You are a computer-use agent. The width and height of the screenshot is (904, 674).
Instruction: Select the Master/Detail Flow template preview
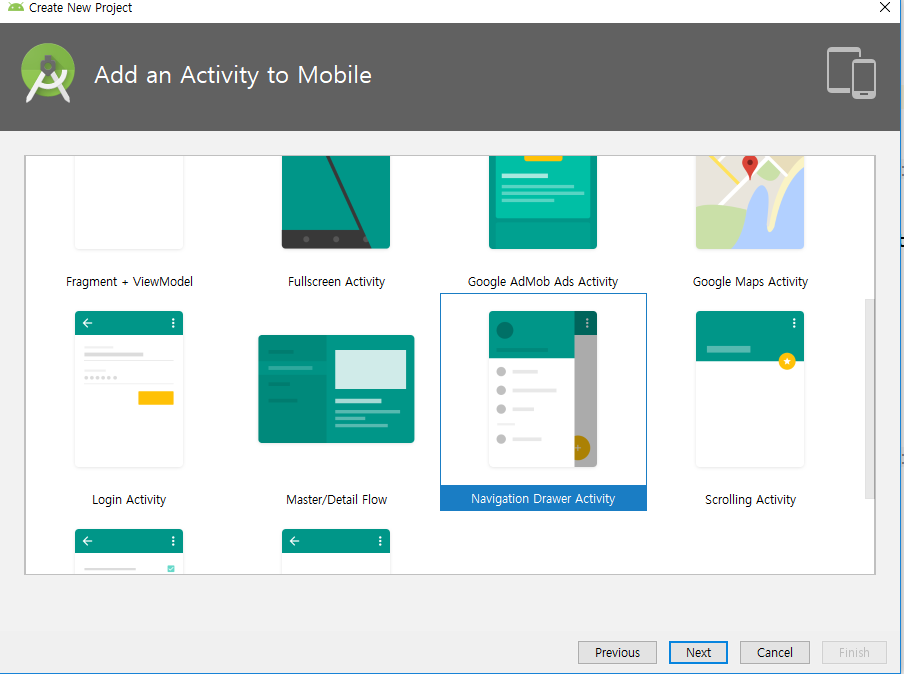(x=336, y=389)
